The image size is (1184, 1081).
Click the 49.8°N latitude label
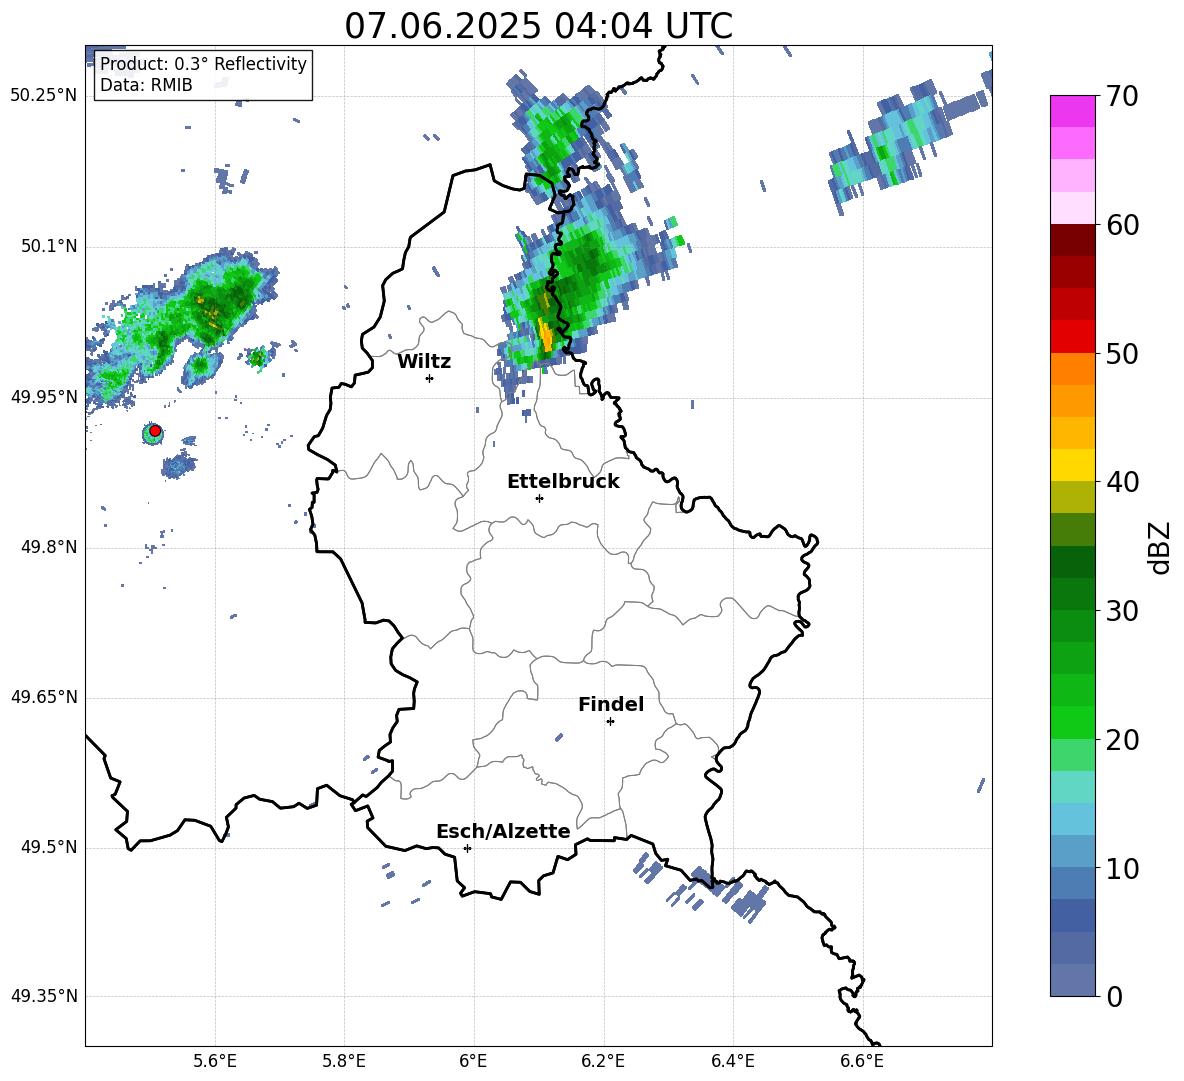[x=49, y=547]
